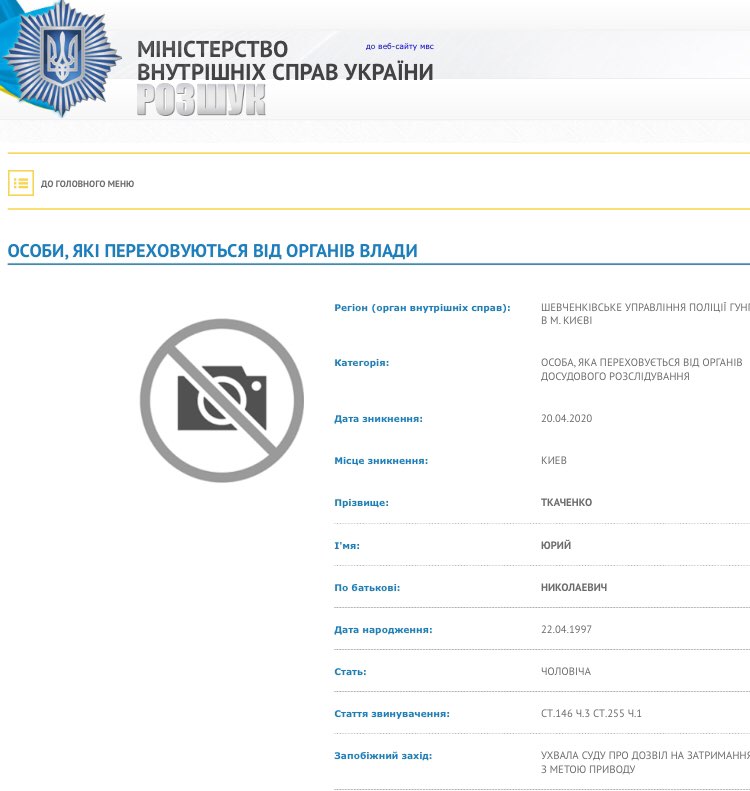
Task: Click the 'Дата народження' label
Action: (383, 630)
